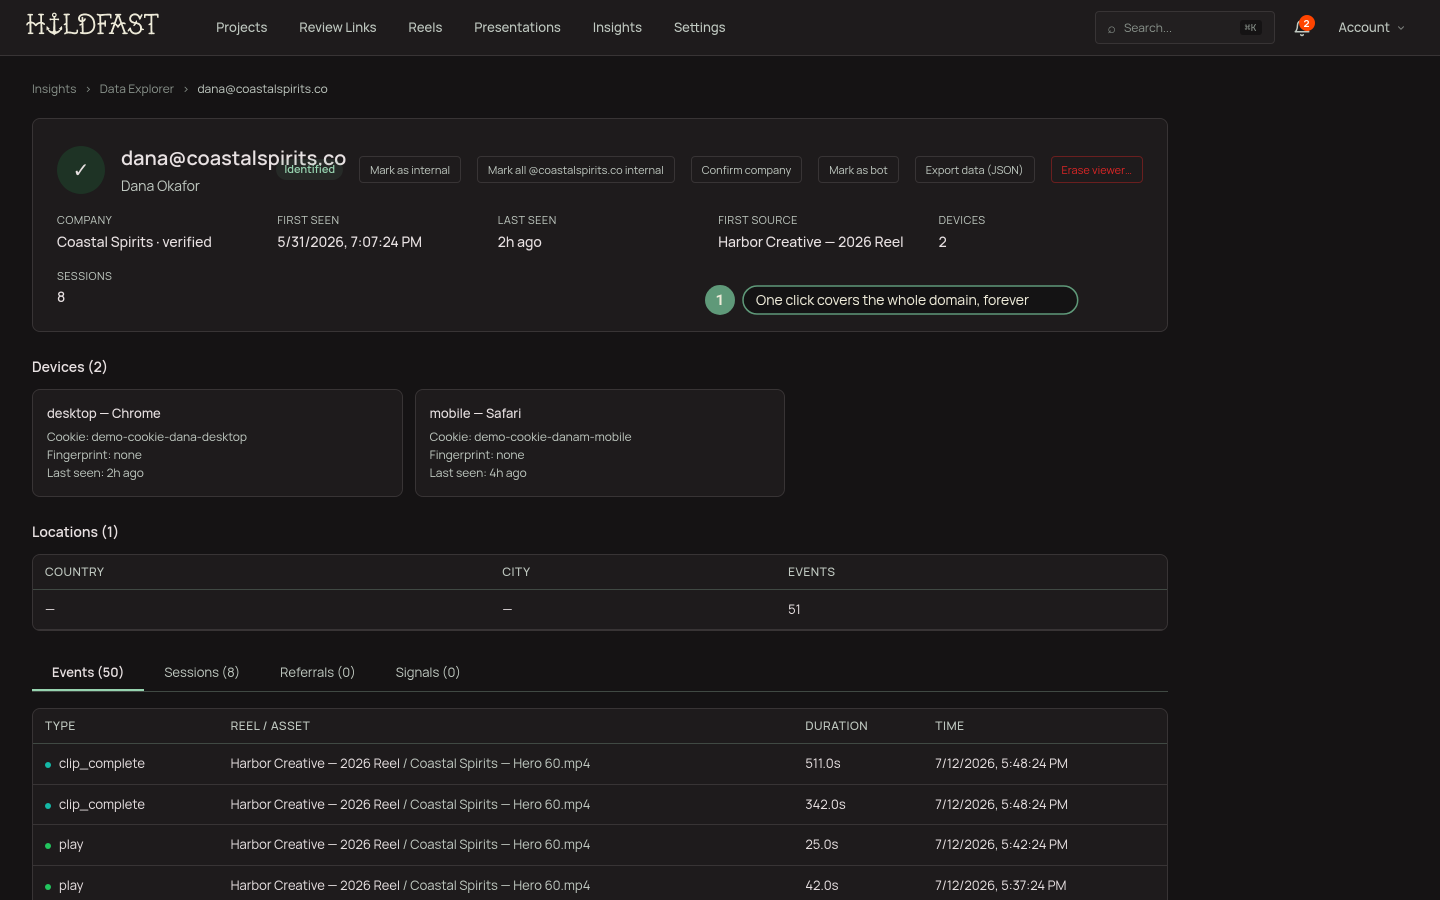Click the Identified badge
The width and height of the screenshot is (1440, 900).
[310, 170]
